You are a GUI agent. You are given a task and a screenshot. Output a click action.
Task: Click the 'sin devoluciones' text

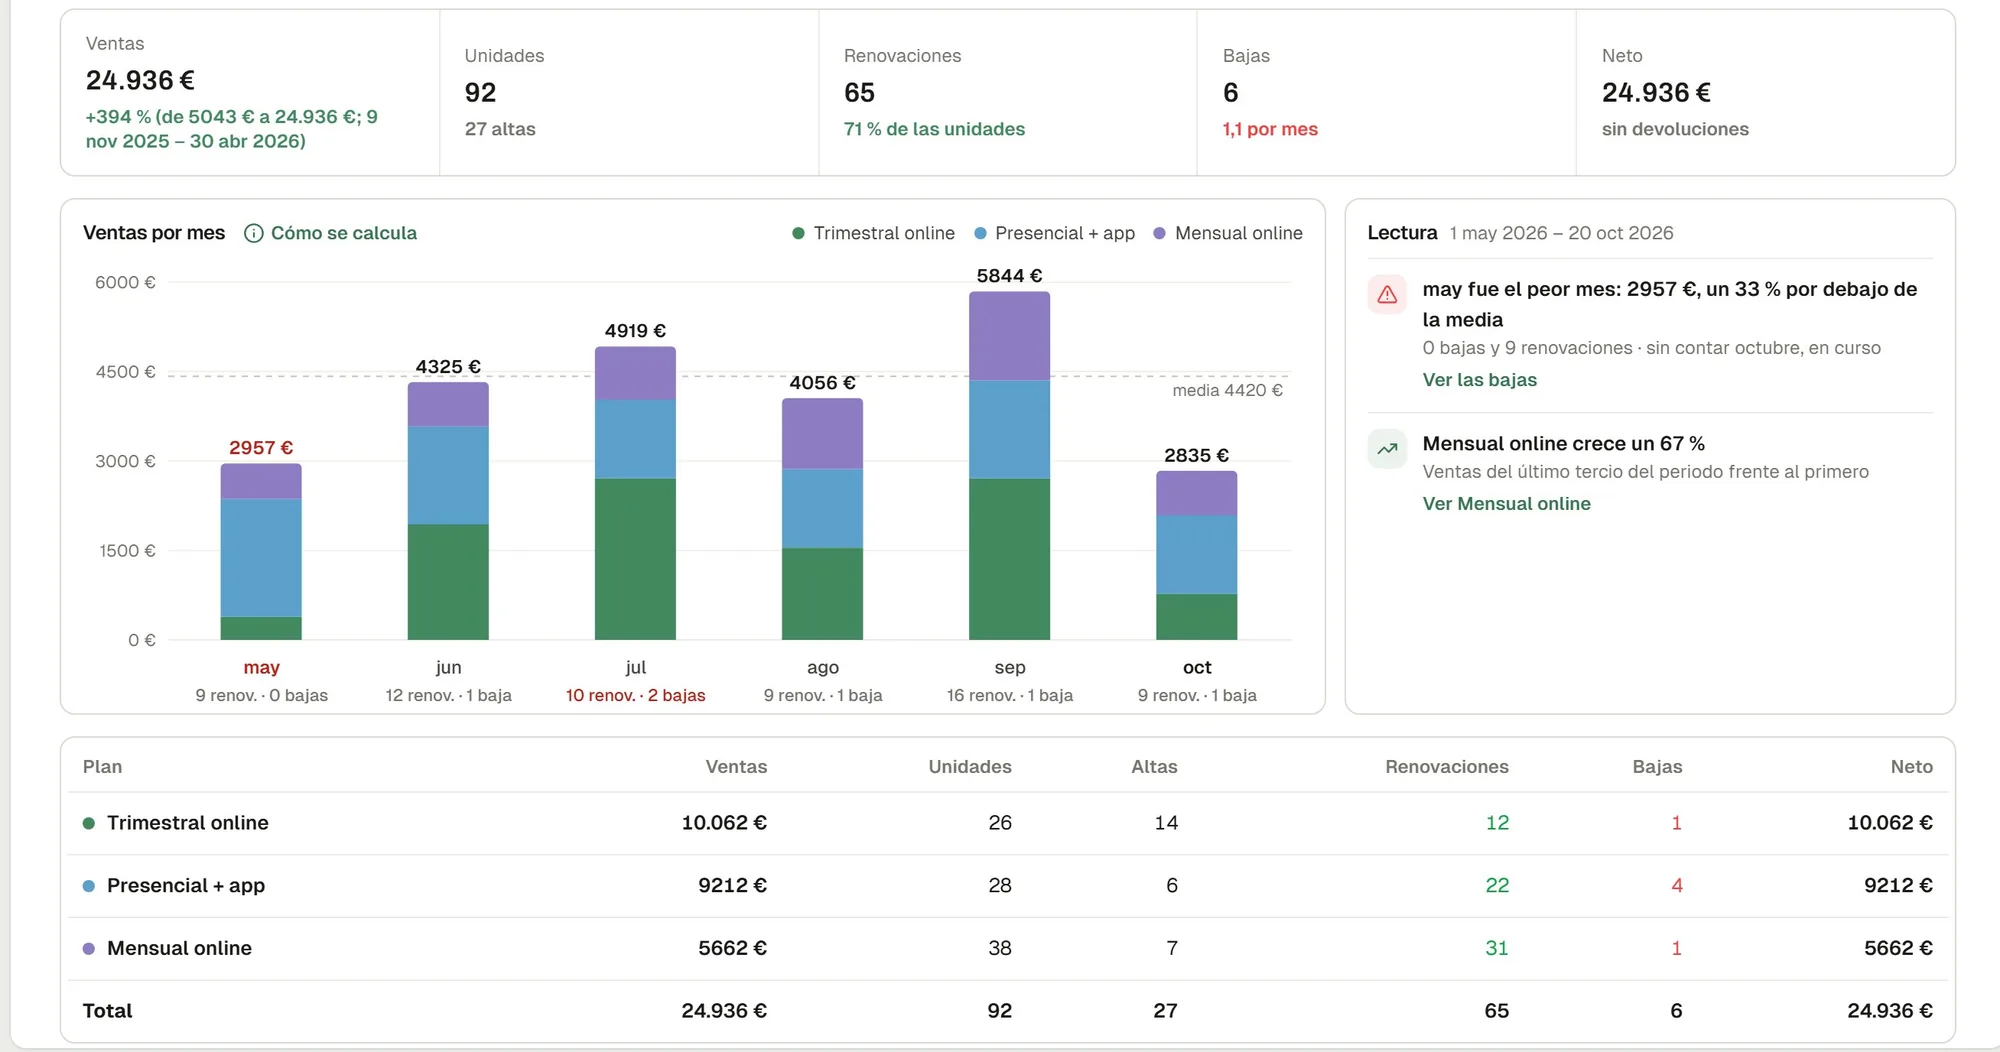point(1675,129)
